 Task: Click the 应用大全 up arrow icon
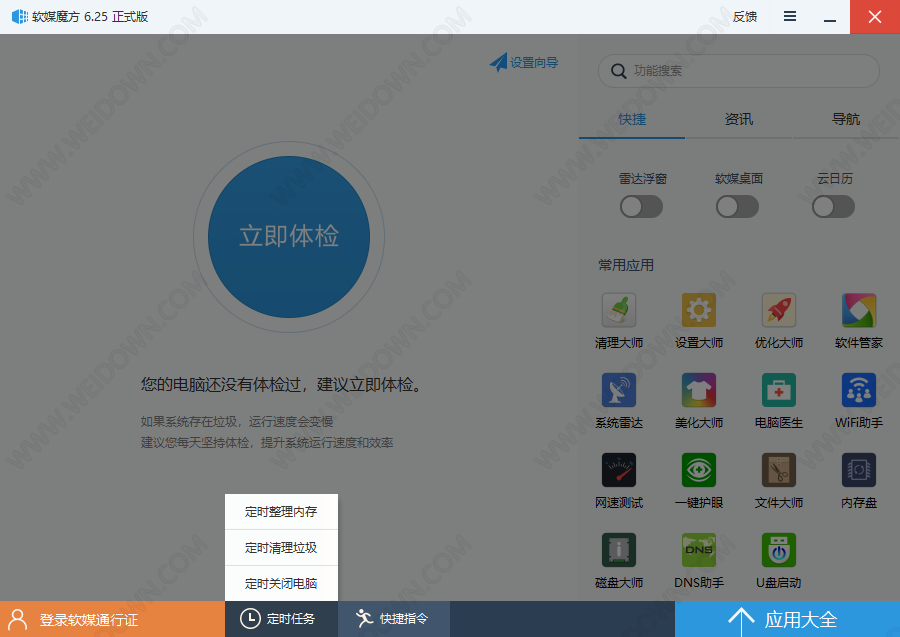point(742,620)
